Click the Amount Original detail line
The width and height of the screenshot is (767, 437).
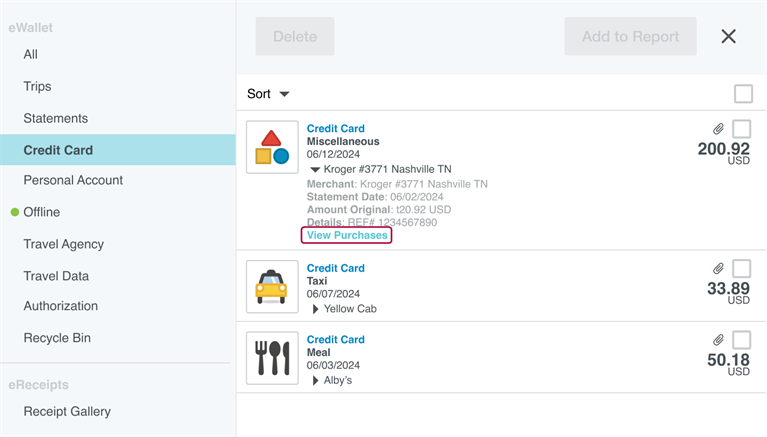coord(379,209)
